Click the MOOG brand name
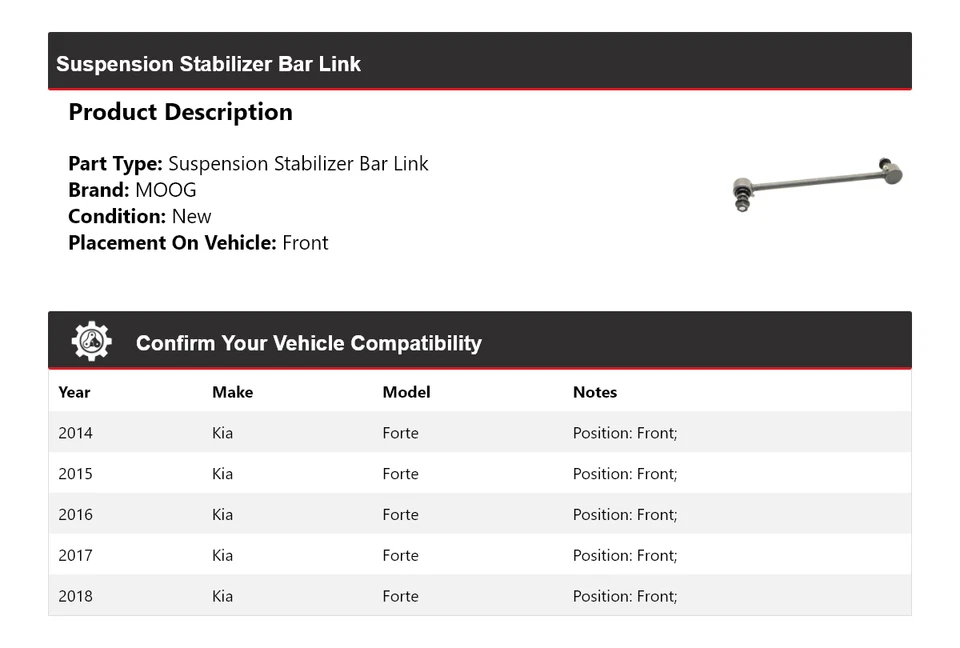This screenshot has width=960, height=648. click(x=166, y=190)
